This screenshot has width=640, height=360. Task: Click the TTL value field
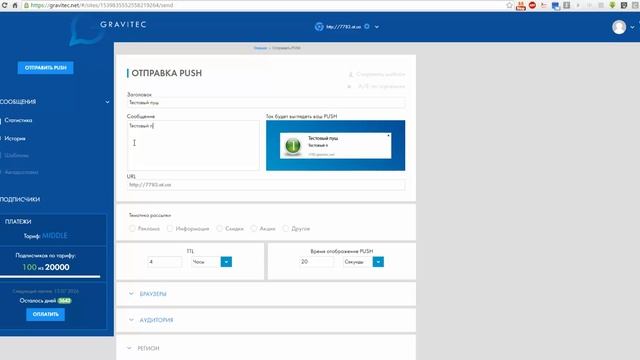(164, 262)
